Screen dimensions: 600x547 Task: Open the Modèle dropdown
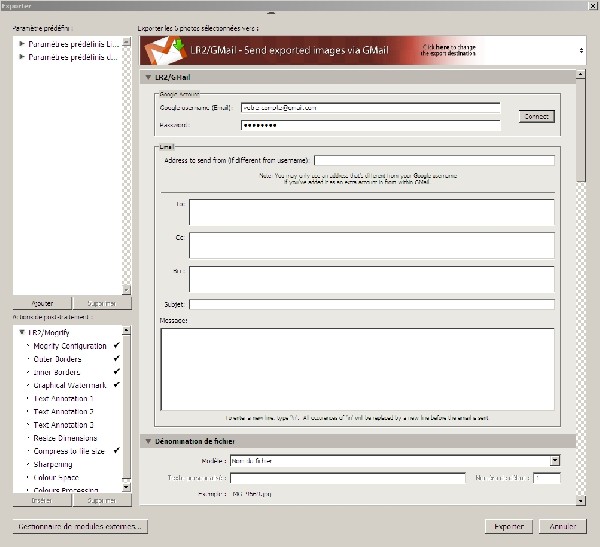click(x=554, y=461)
